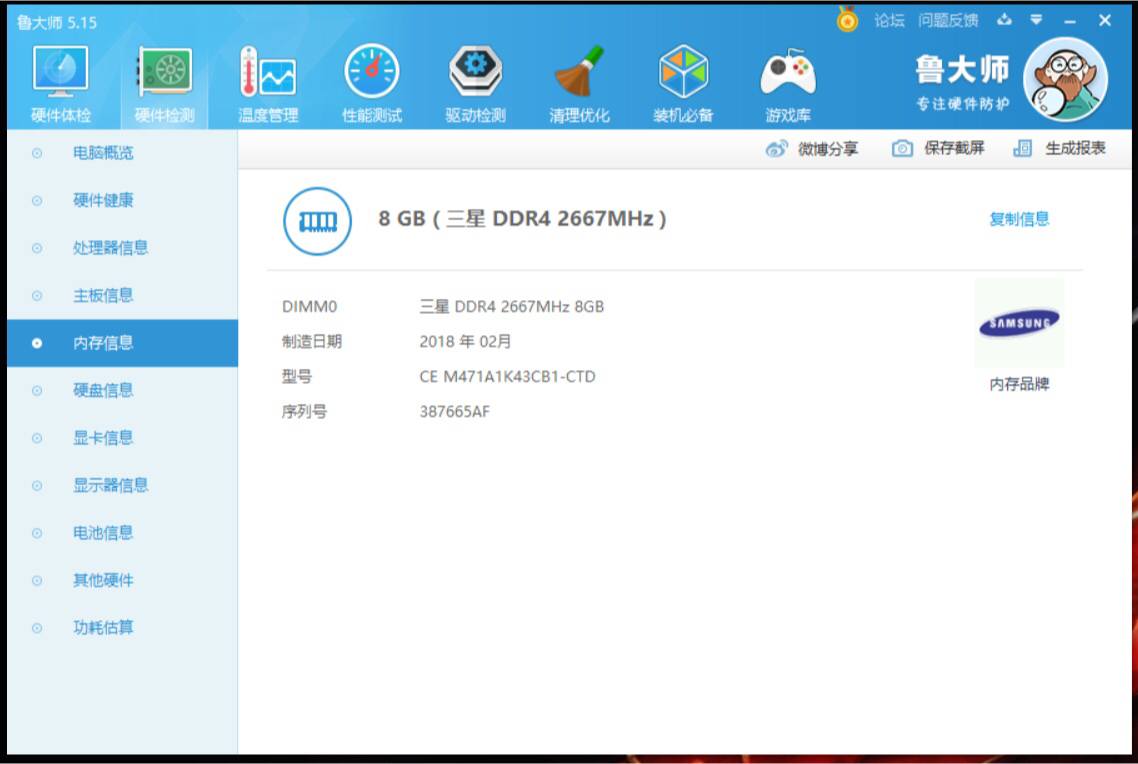
Task: Close the 鲁大师 window
Action: [1105, 20]
